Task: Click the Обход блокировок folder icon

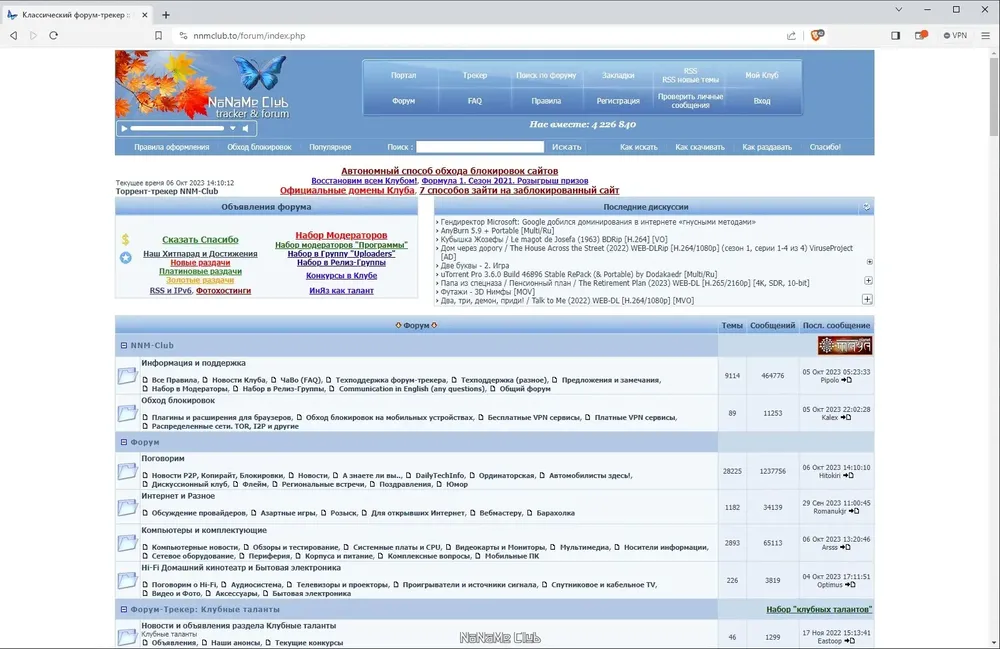Action: (128, 413)
